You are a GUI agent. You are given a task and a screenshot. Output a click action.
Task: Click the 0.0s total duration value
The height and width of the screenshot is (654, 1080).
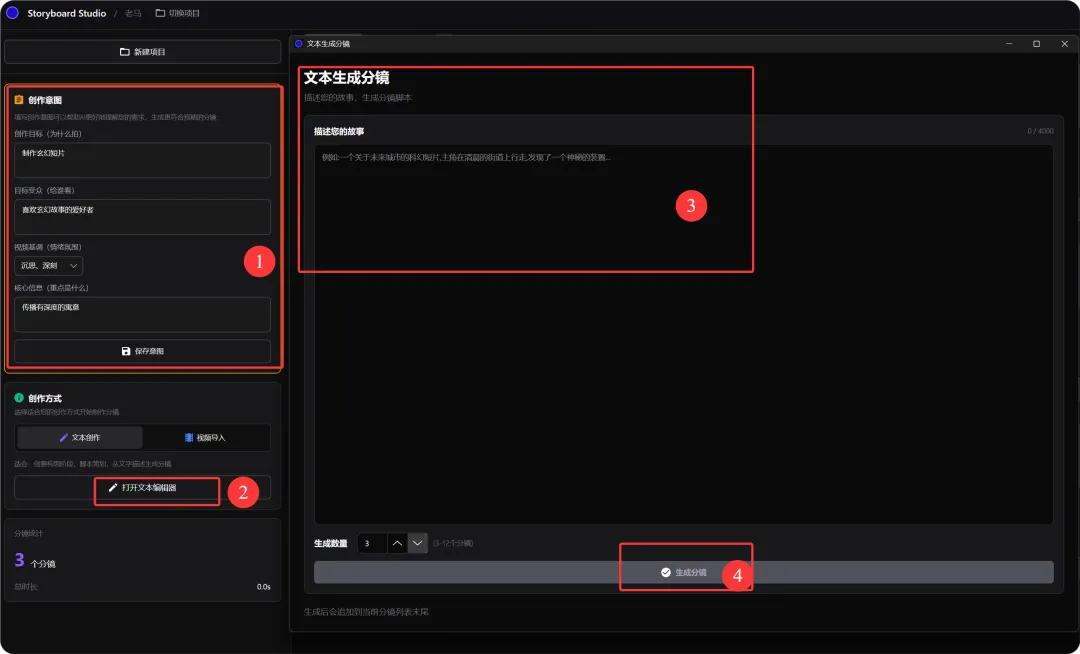click(x=264, y=587)
